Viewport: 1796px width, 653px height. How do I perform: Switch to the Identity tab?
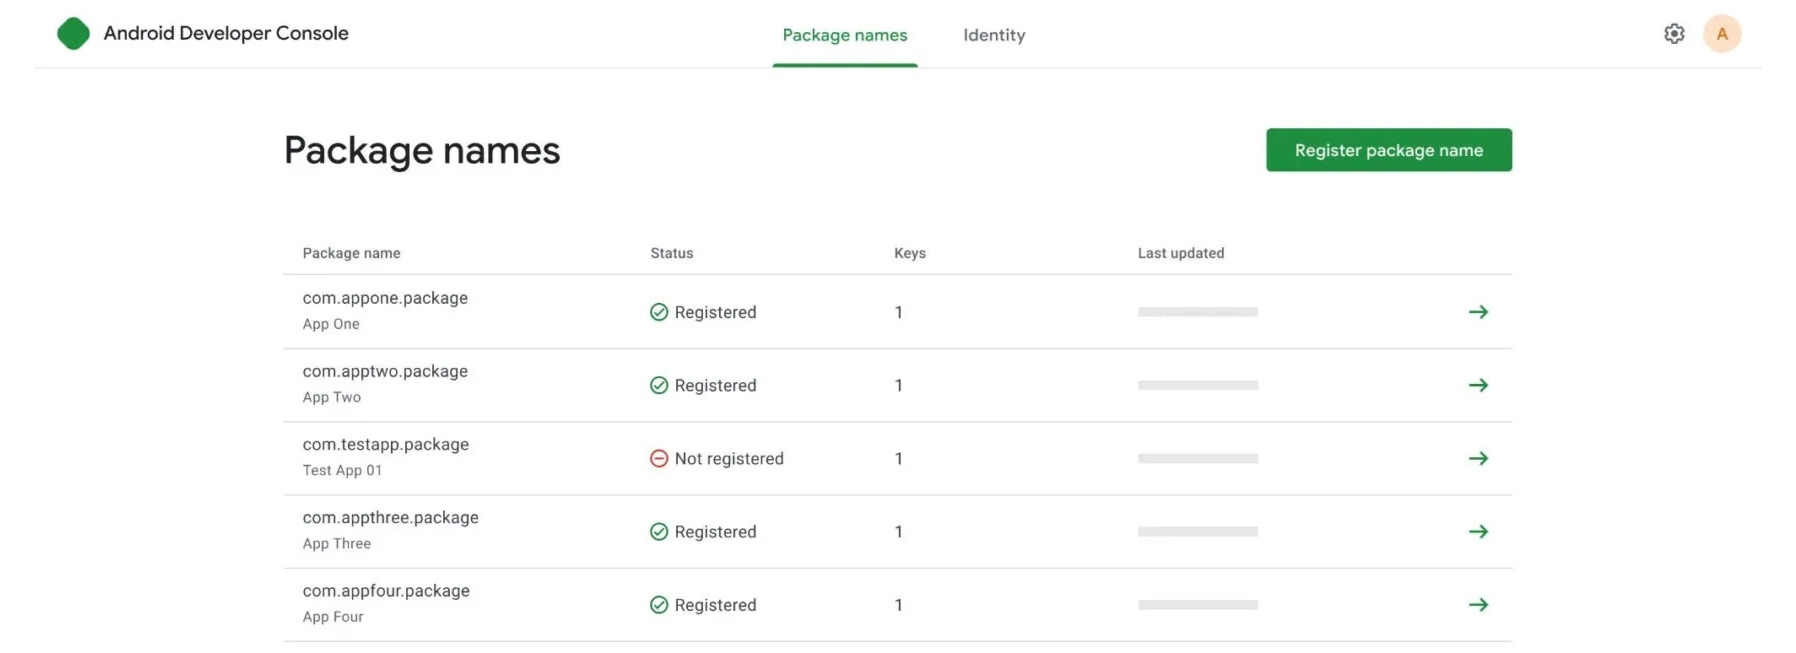pyautogui.click(x=994, y=35)
